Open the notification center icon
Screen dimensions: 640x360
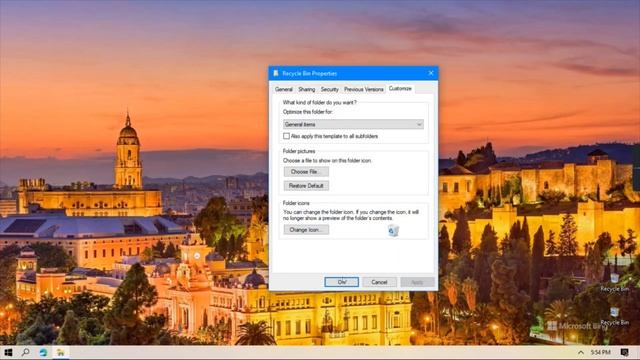point(624,352)
